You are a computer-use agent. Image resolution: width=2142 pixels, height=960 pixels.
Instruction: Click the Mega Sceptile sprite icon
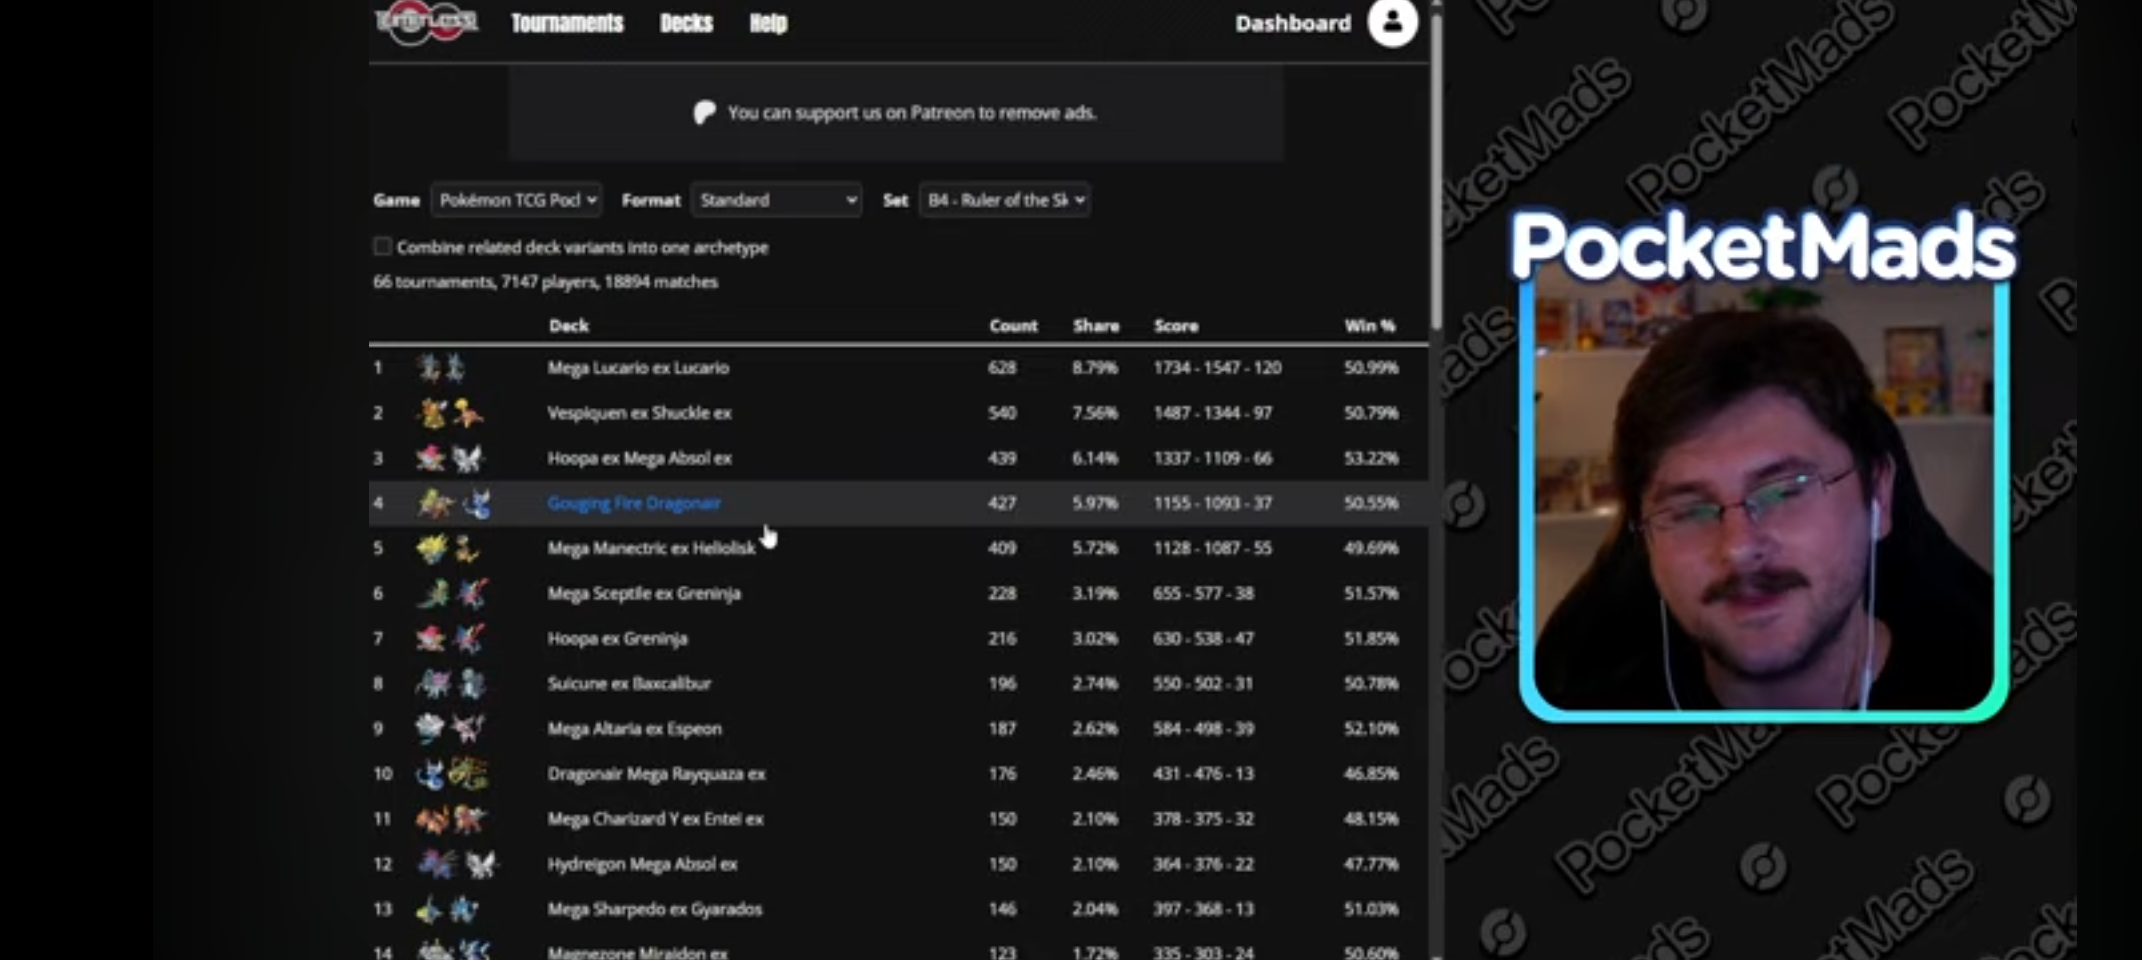433,593
